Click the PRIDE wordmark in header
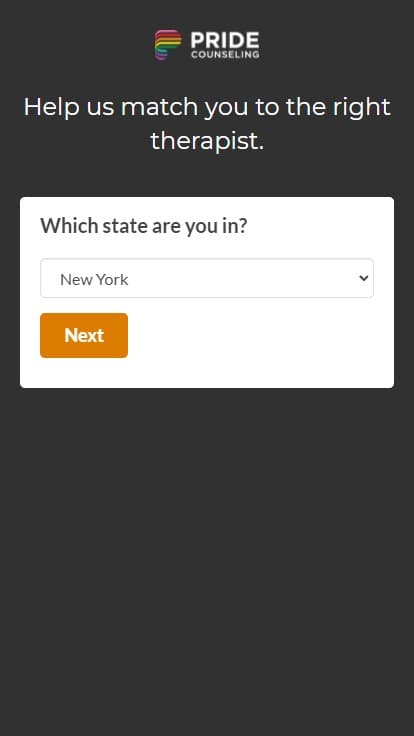414x736 pixels. 225,40
